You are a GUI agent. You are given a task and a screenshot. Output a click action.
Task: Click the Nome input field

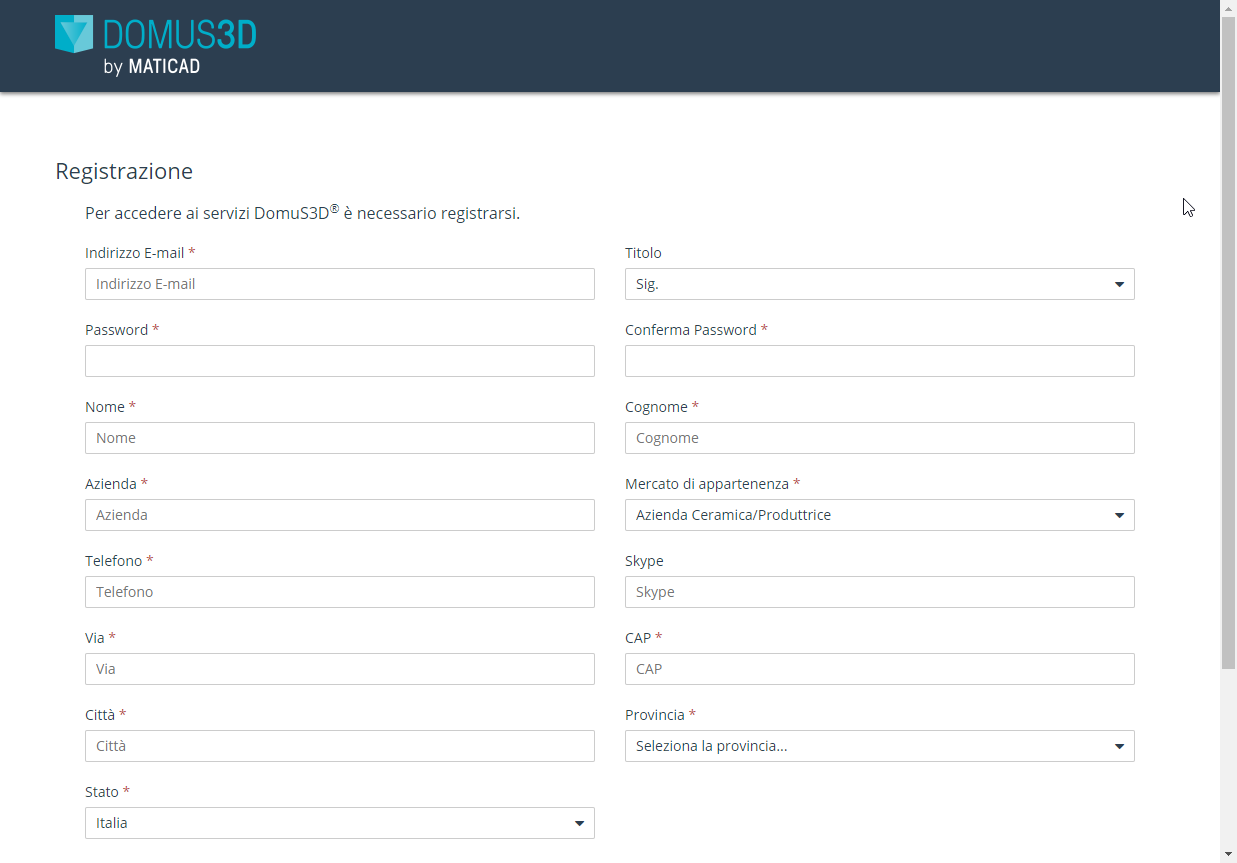[340, 438]
